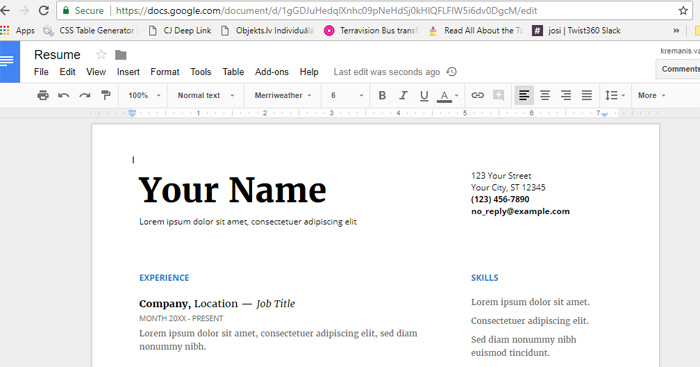Click the Company, Location — Job Title line
This screenshot has height=367, width=700.
(x=217, y=304)
